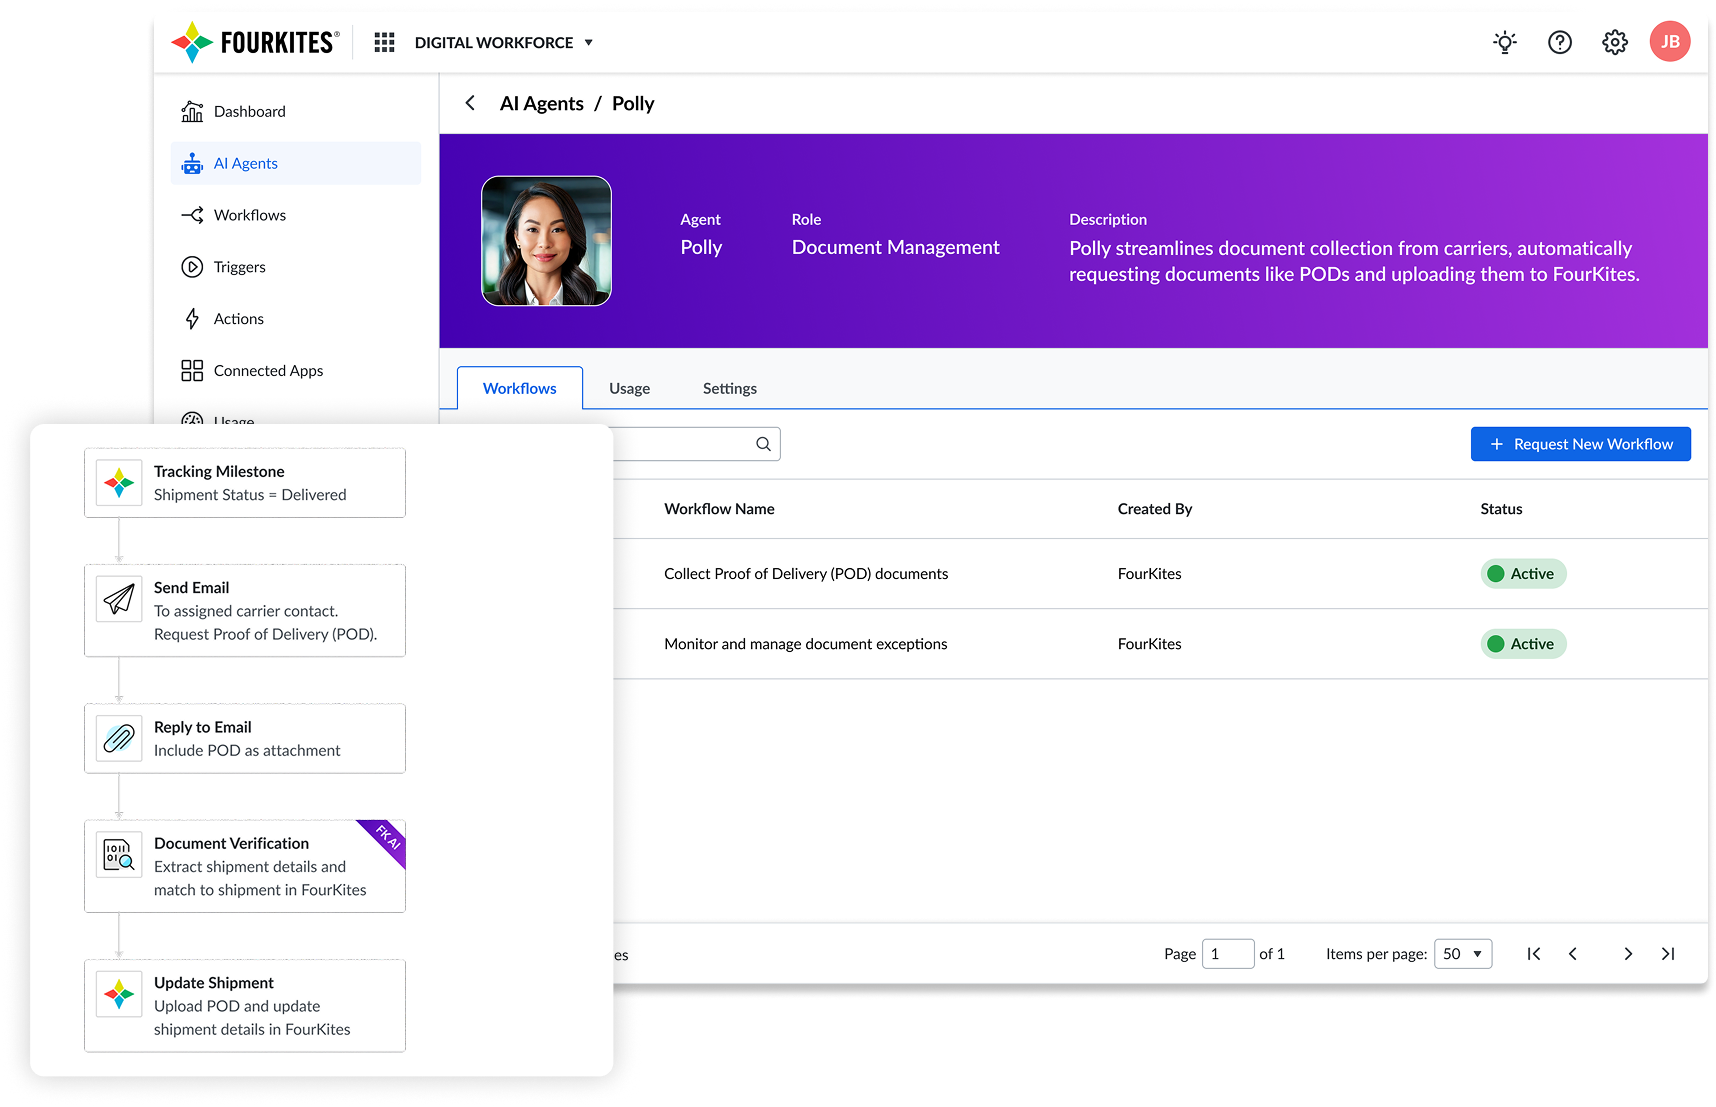The image size is (1716, 1107).
Task: Open the apps grid launcher icon
Action: pyautogui.click(x=384, y=42)
